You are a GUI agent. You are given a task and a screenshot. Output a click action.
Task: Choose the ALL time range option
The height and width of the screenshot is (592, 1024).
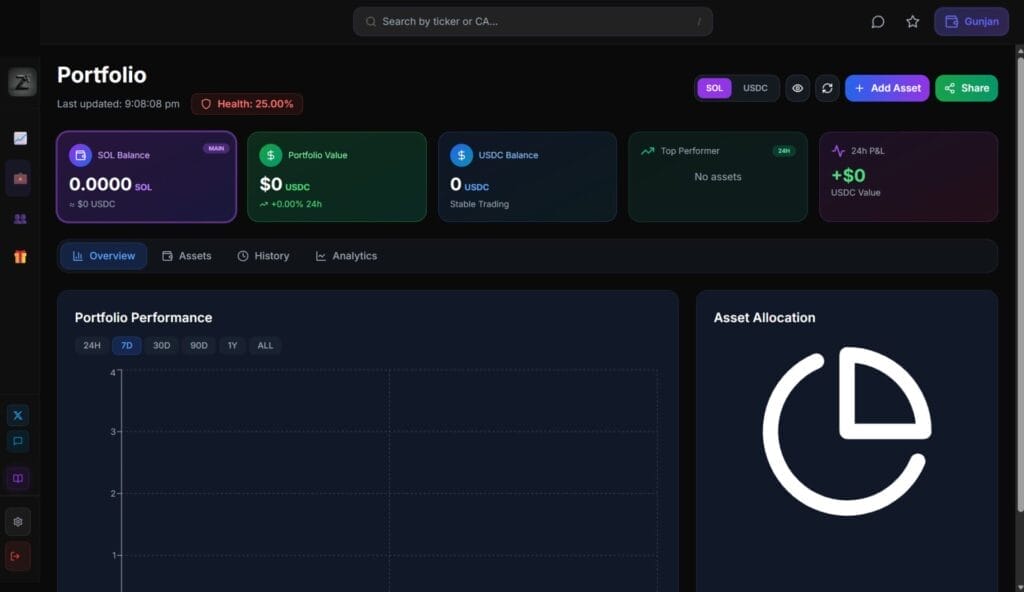(265, 346)
